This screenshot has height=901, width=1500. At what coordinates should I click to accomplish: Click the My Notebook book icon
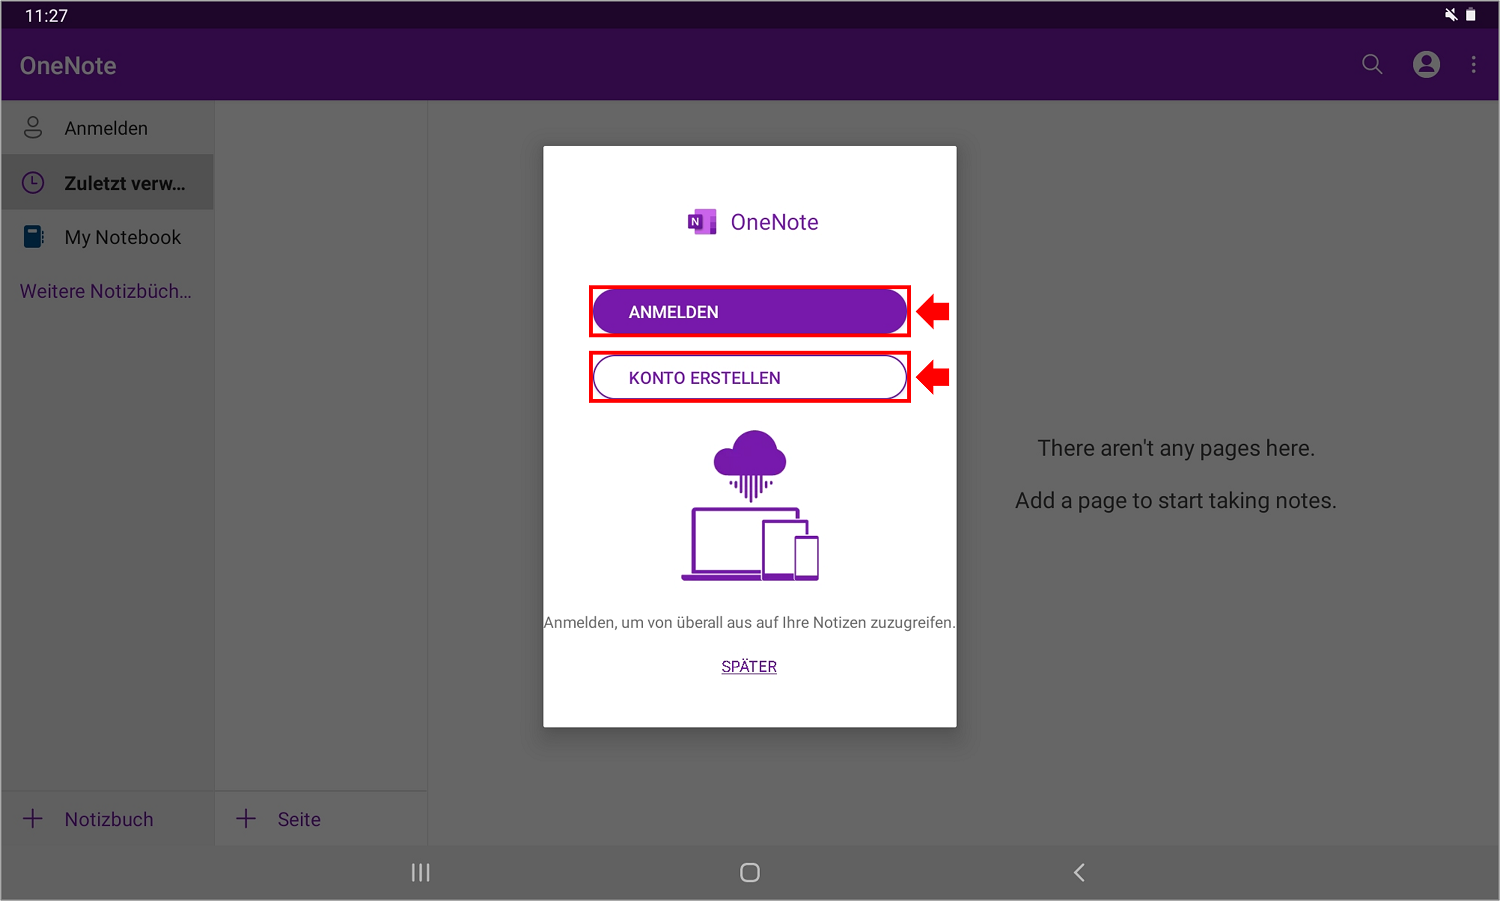point(34,237)
